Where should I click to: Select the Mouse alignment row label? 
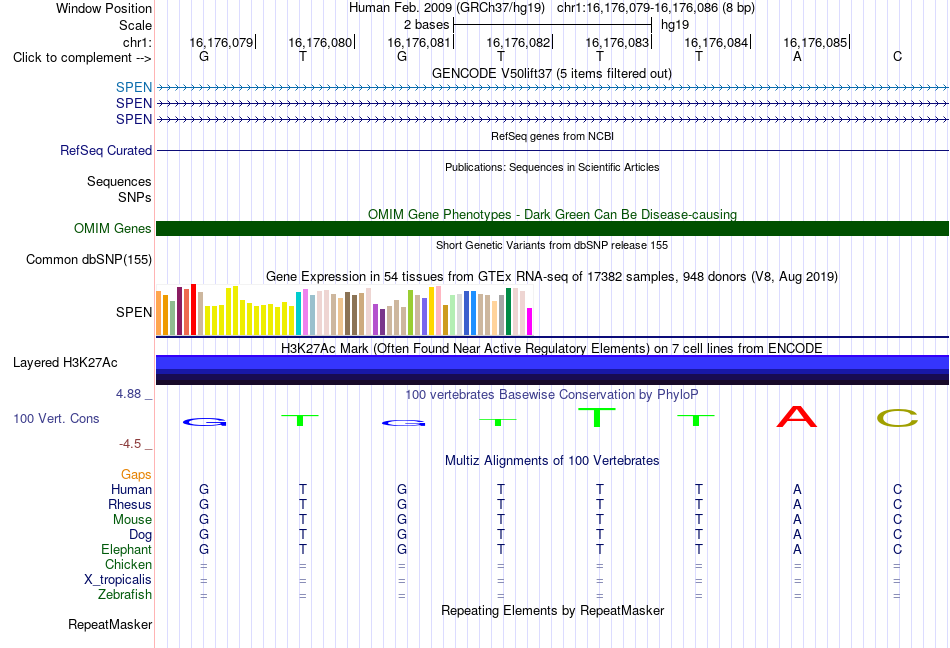(133, 520)
